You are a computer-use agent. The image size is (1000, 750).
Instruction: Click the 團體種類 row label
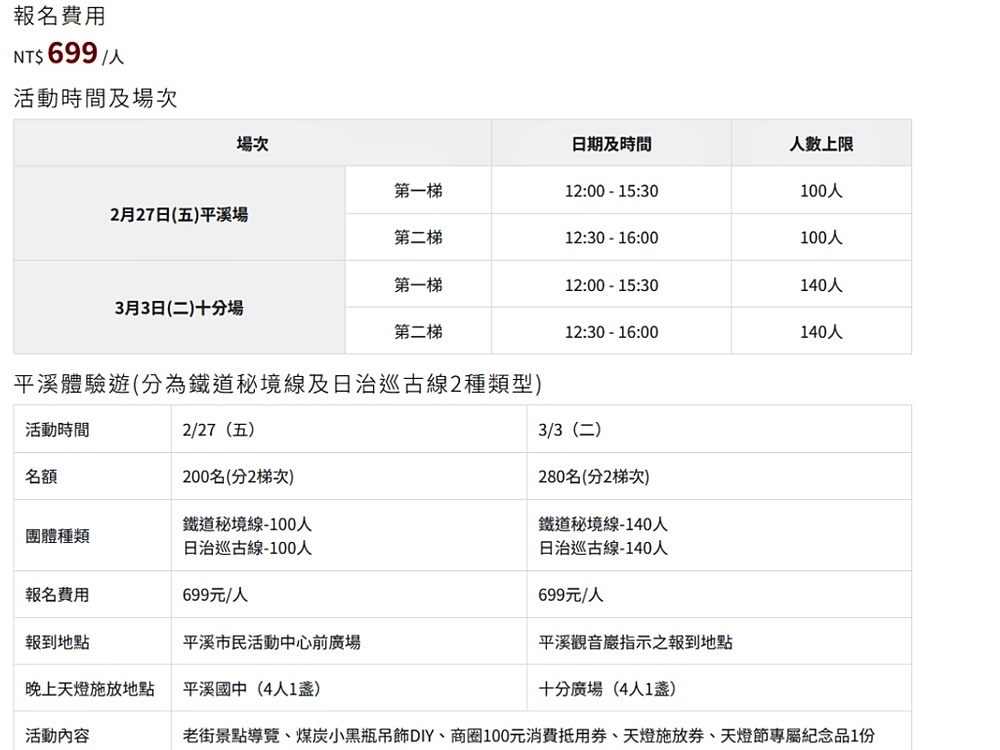[x=57, y=536]
